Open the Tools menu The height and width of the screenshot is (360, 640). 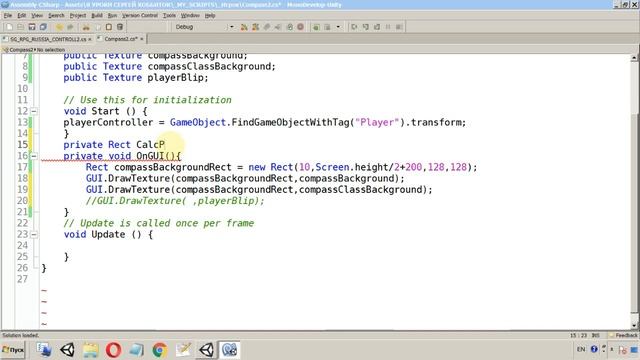169,16
